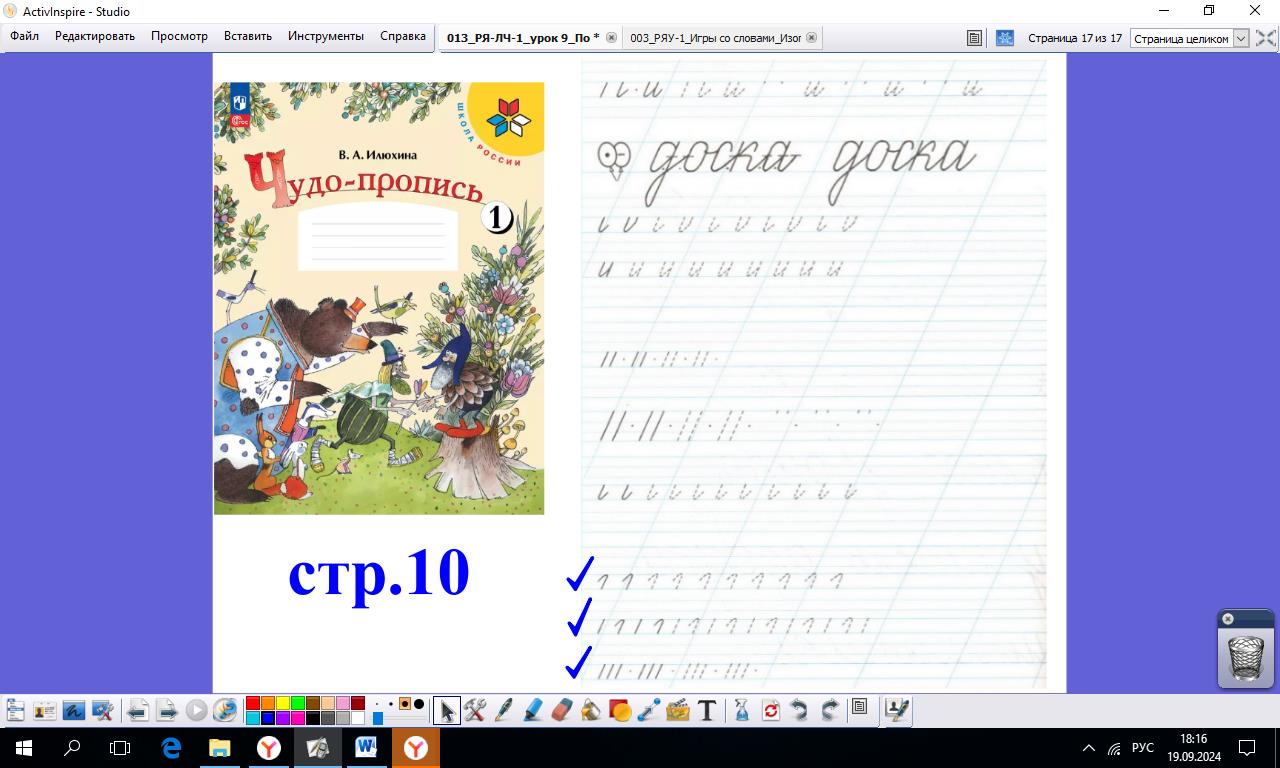Open the Инструменты menu
The width and height of the screenshot is (1280, 768).
click(x=326, y=36)
